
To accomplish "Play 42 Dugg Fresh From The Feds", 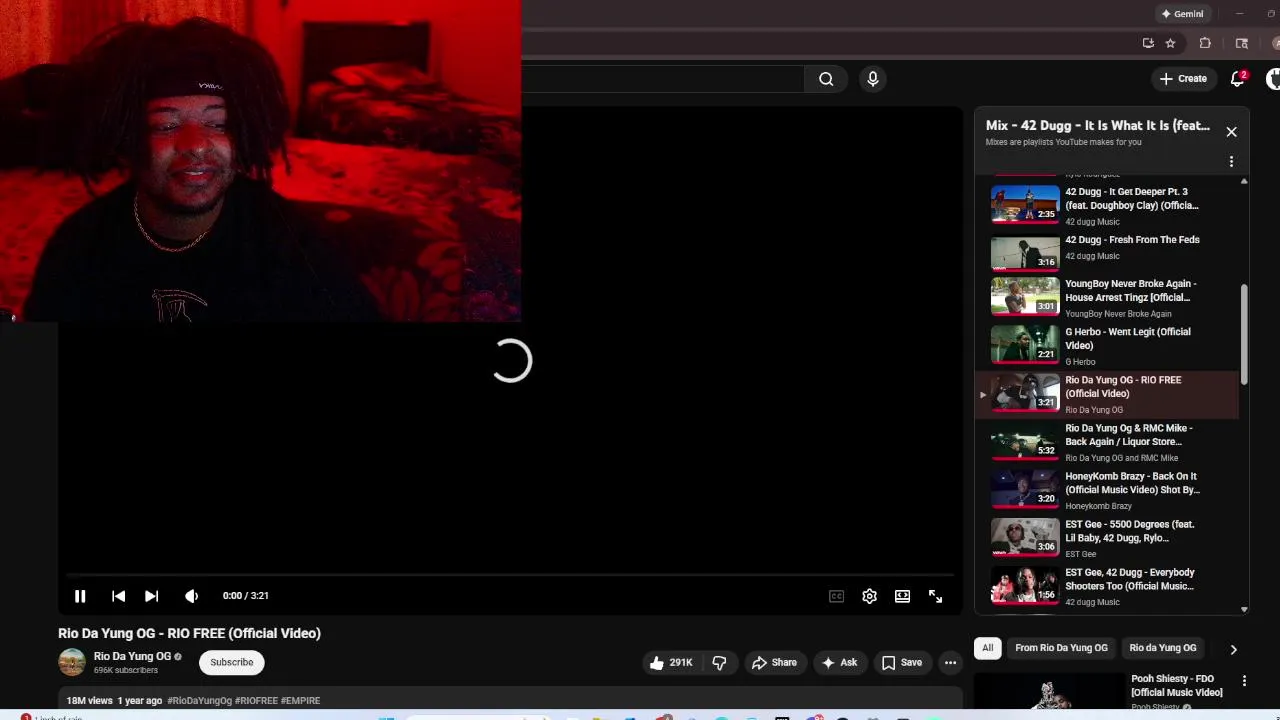I will (1106, 253).
